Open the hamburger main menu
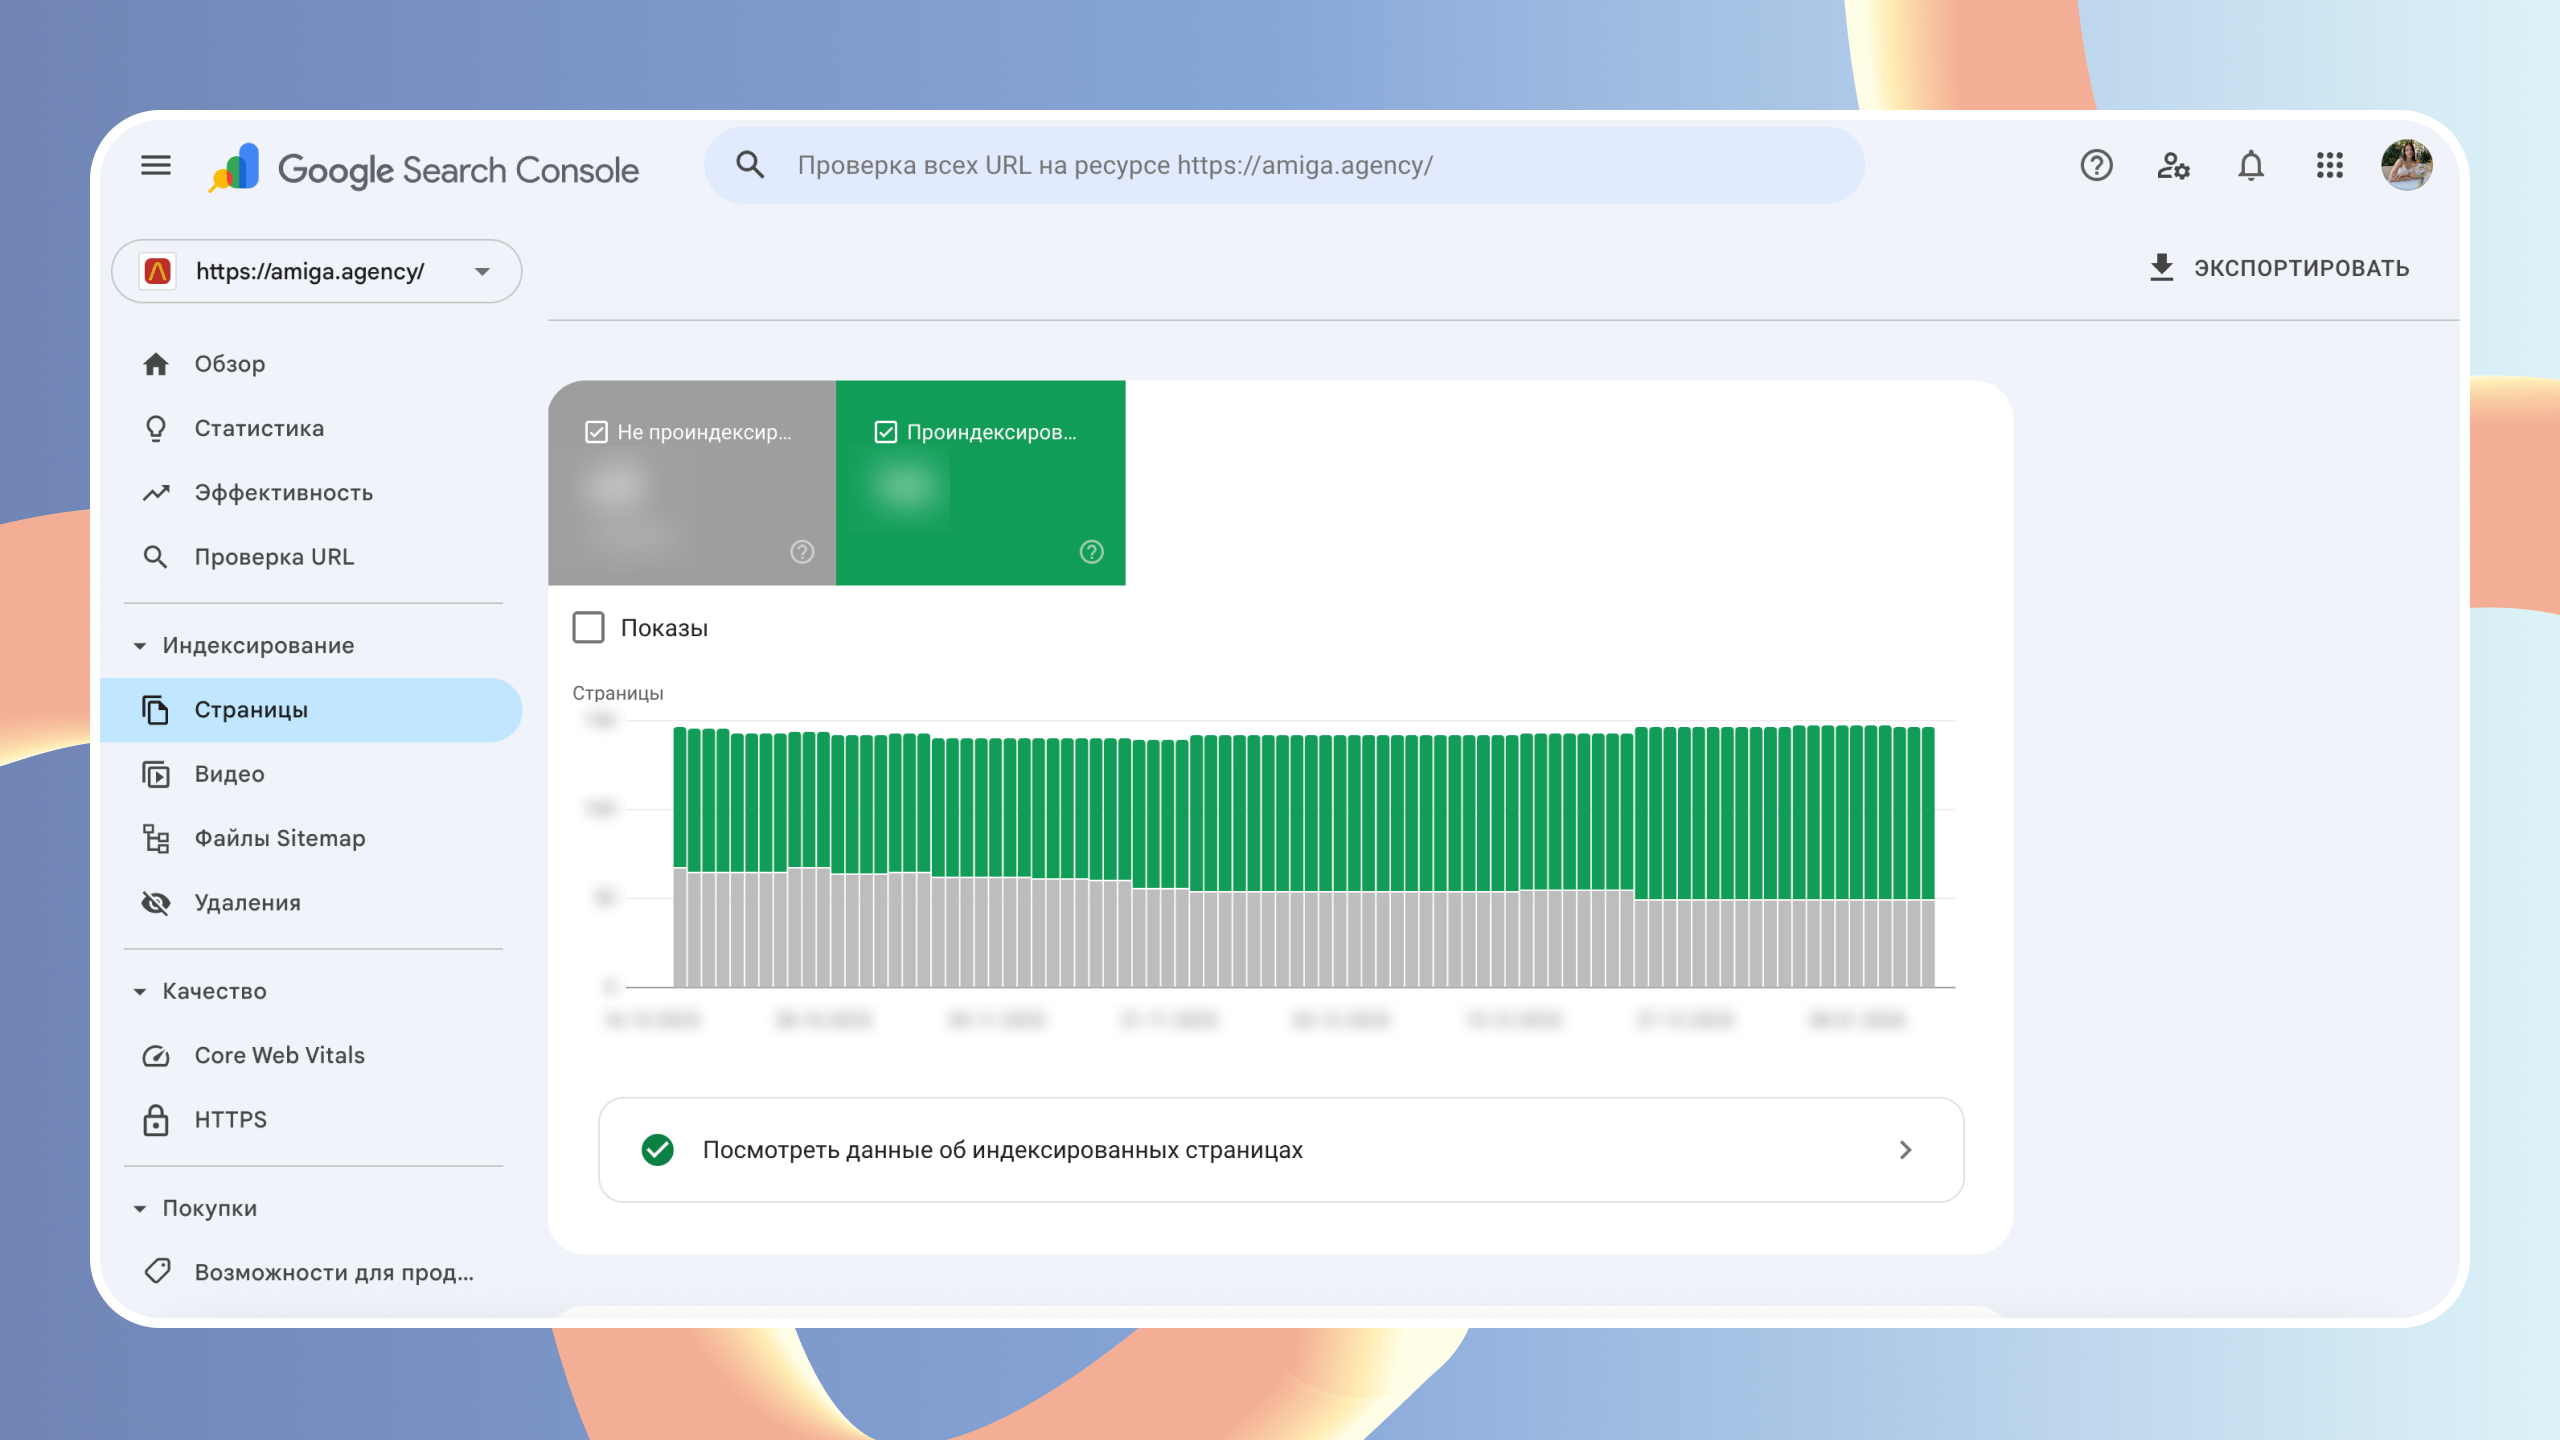 click(155, 165)
